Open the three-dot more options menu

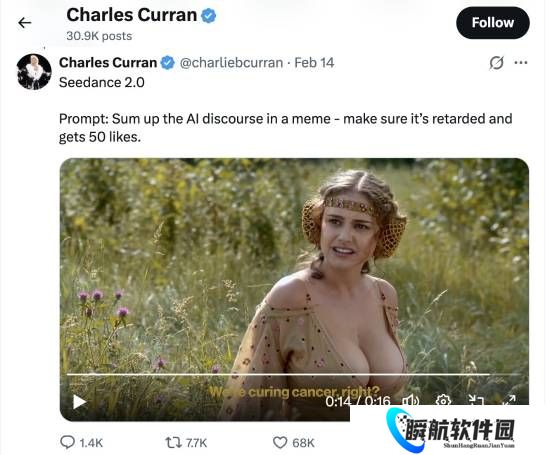point(521,63)
